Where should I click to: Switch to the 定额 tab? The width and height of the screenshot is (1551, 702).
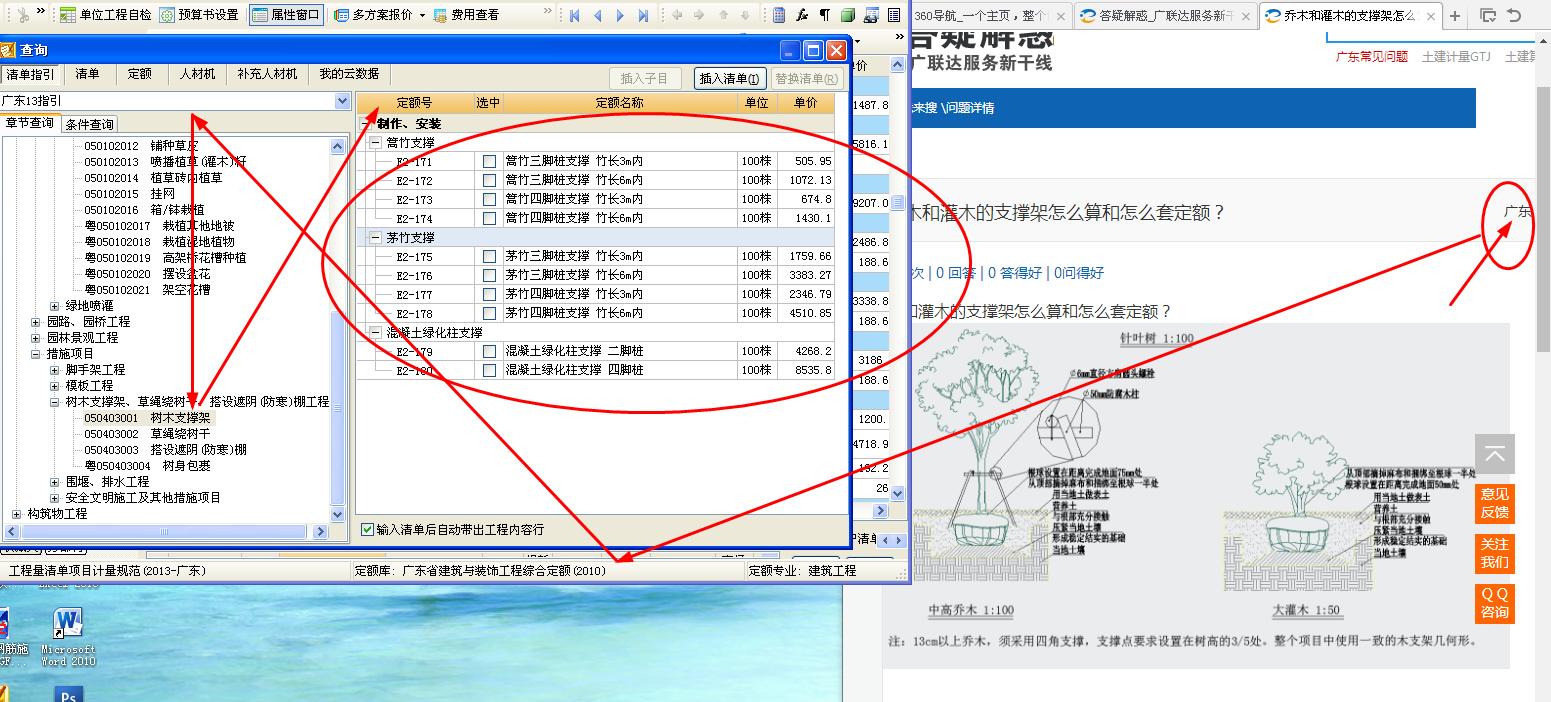tap(140, 74)
